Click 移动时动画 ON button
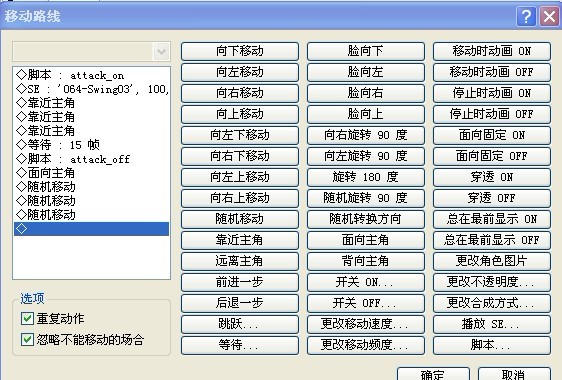 [492, 51]
